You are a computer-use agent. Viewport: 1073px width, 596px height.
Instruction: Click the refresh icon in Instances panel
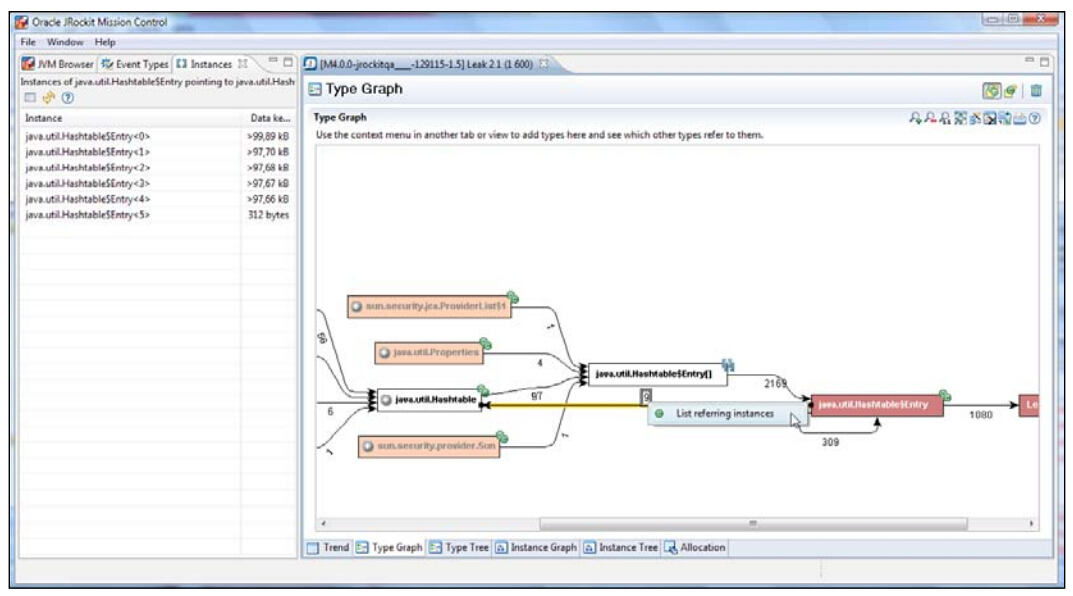[48, 98]
